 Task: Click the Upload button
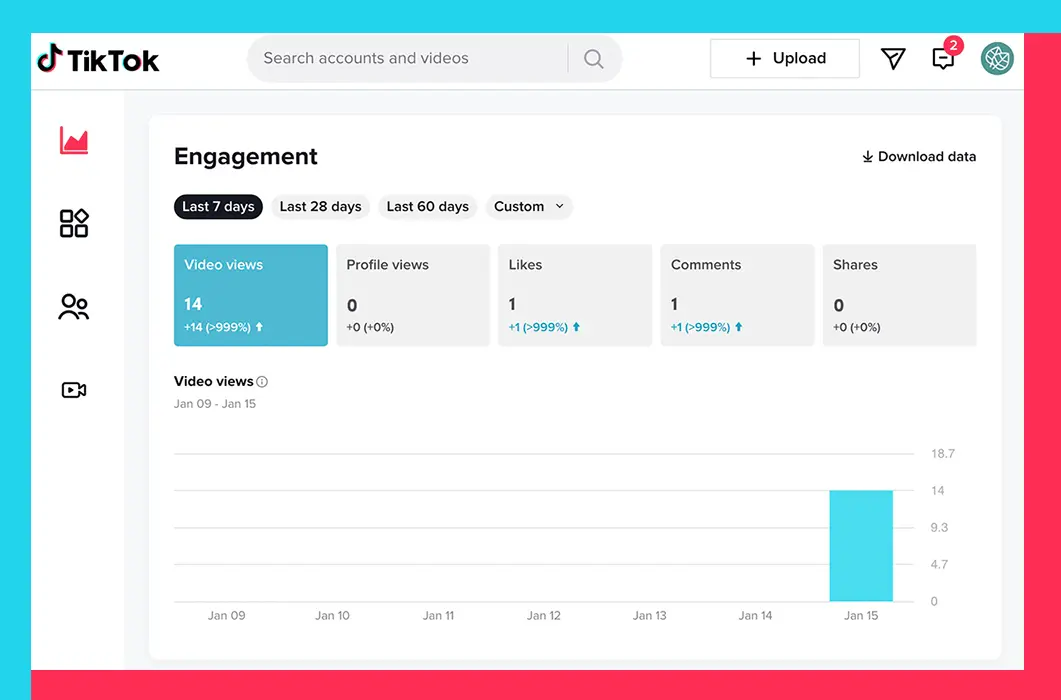pyautogui.click(x=785, y=59)
